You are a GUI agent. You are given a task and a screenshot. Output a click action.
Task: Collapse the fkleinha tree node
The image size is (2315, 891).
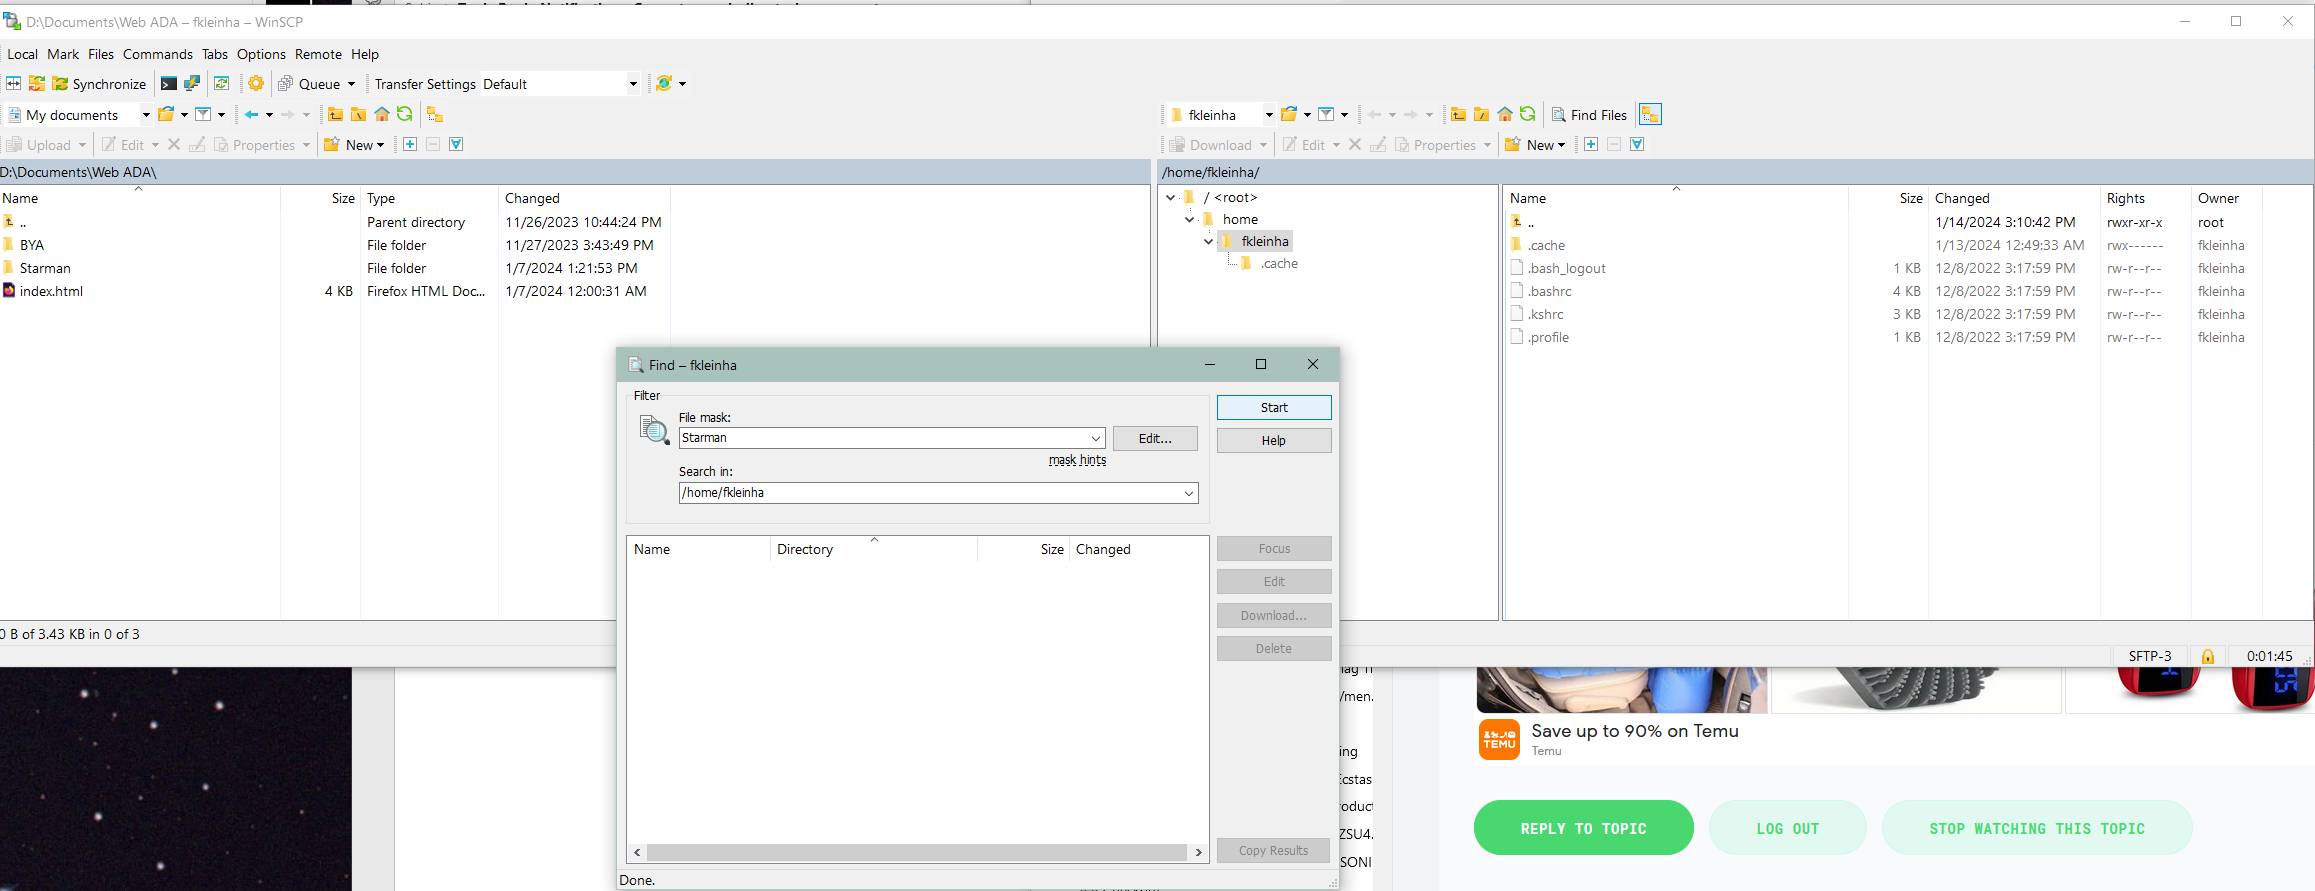[1208, 242]
